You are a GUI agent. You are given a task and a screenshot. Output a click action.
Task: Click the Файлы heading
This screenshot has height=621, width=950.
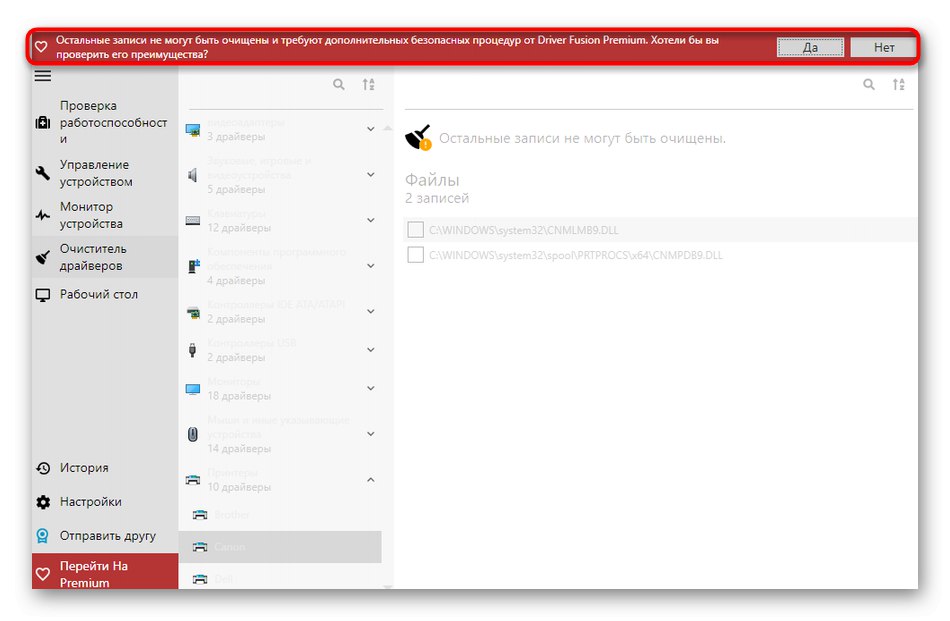pyautogui.click(x=432, y=180)
